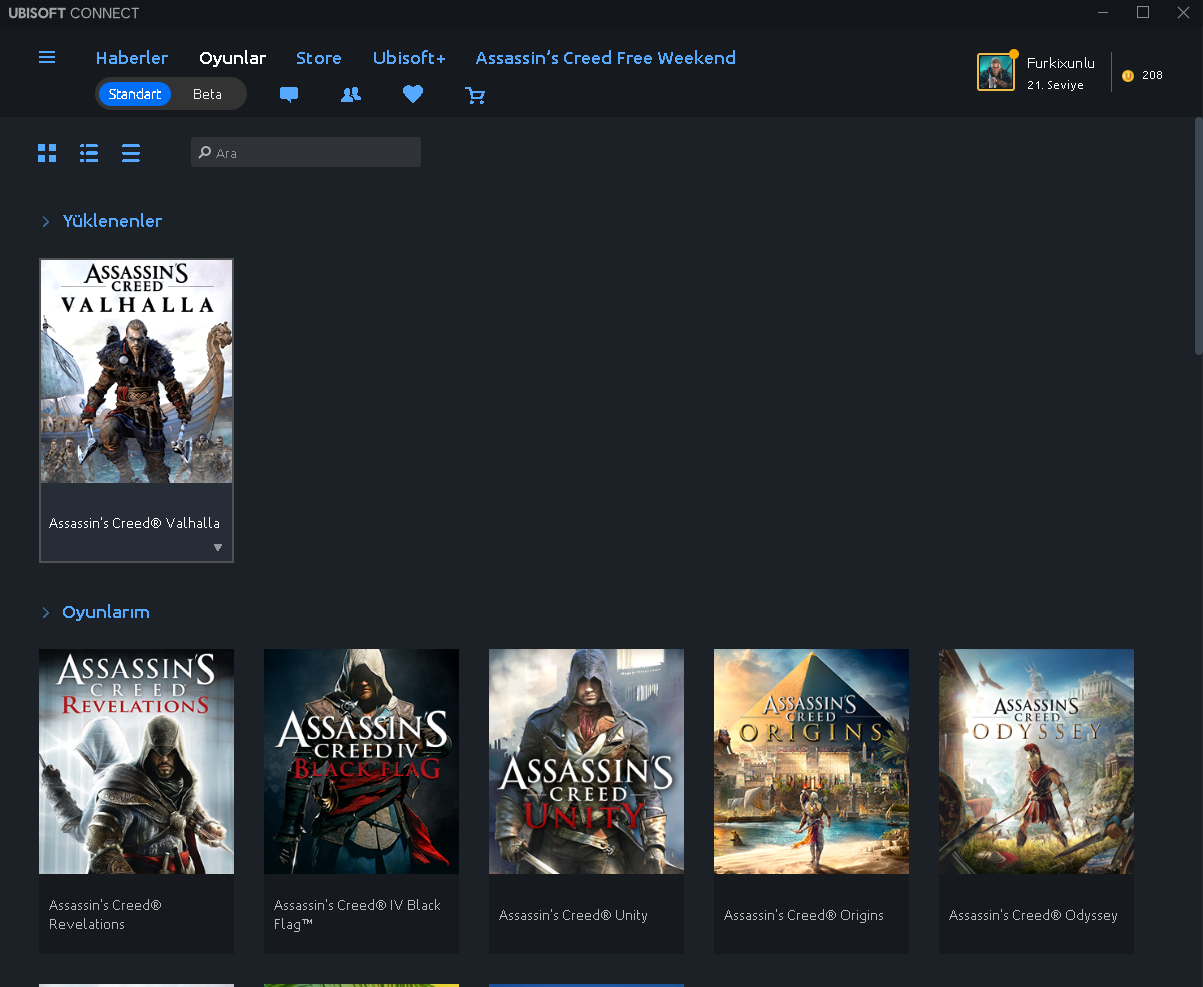Open the friends list icon
The image size is (1203, 987).
coord(350,95)
